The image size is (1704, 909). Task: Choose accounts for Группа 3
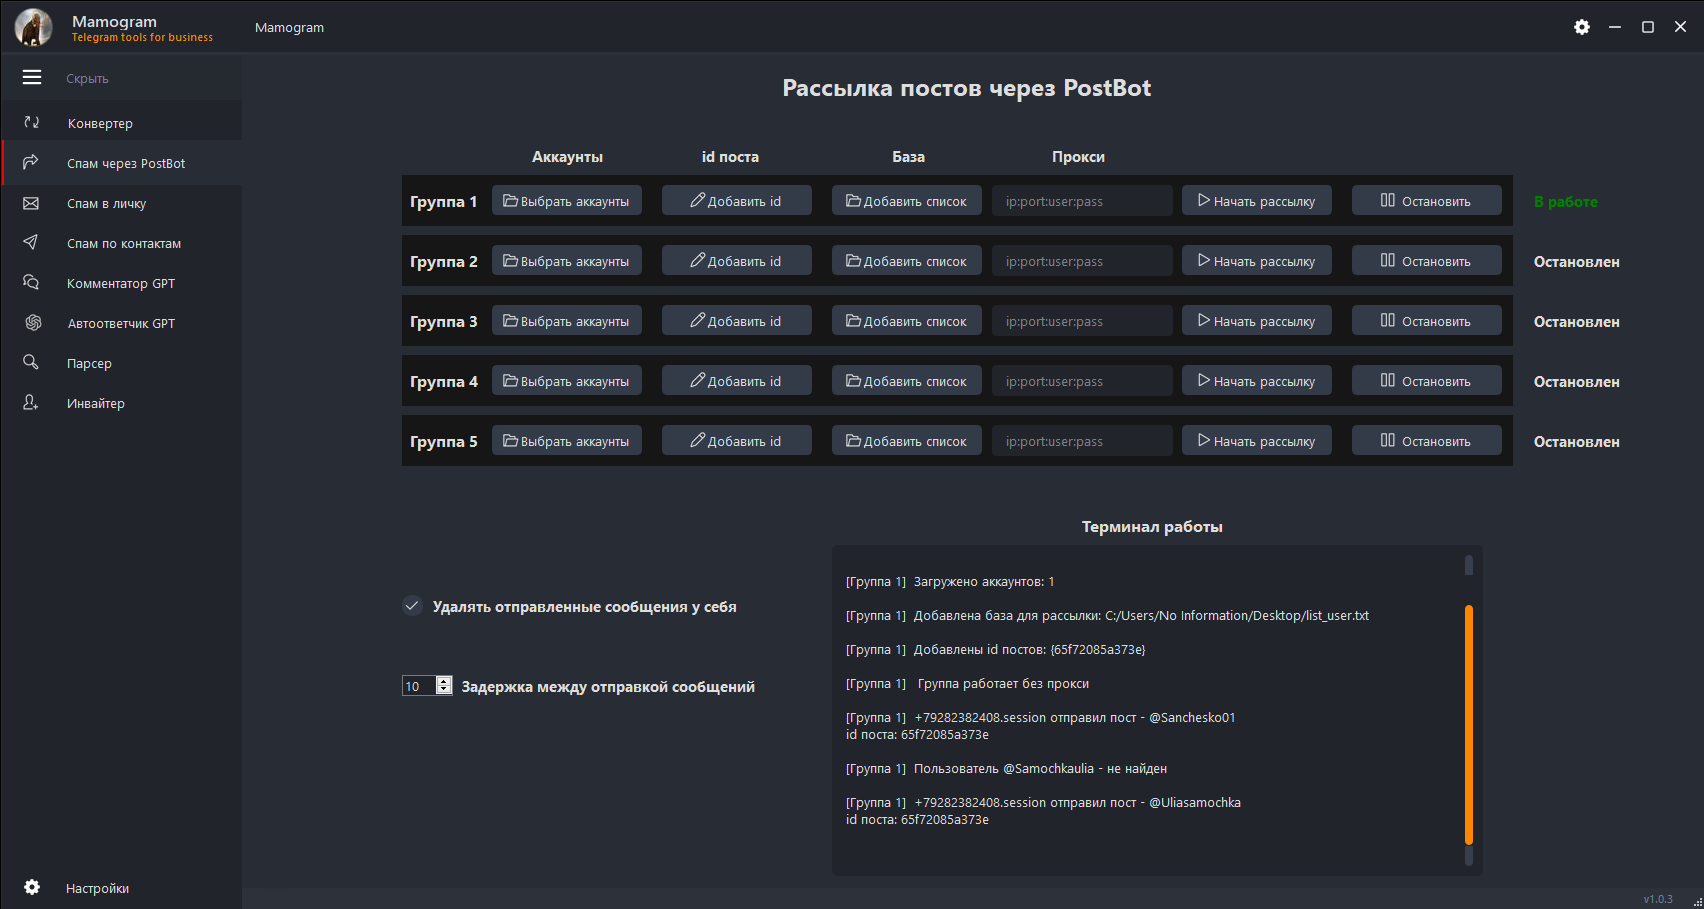click(566, 321)
